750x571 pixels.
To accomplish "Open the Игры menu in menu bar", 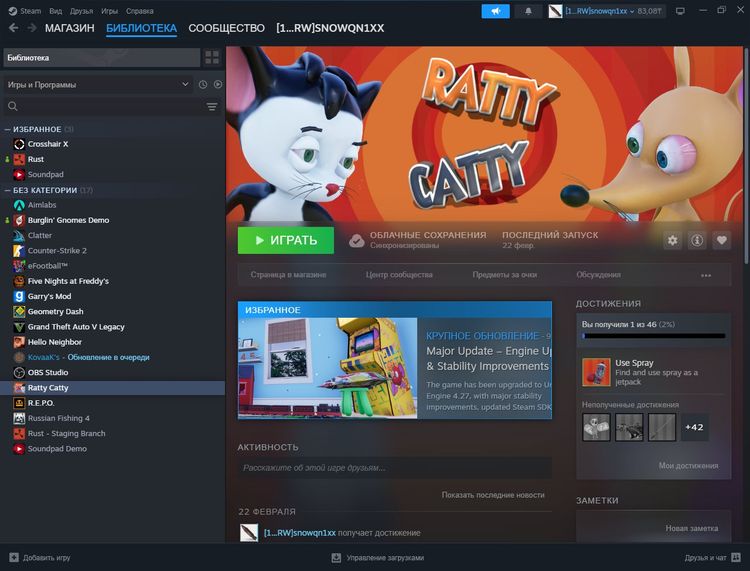I will click(109, 11).
